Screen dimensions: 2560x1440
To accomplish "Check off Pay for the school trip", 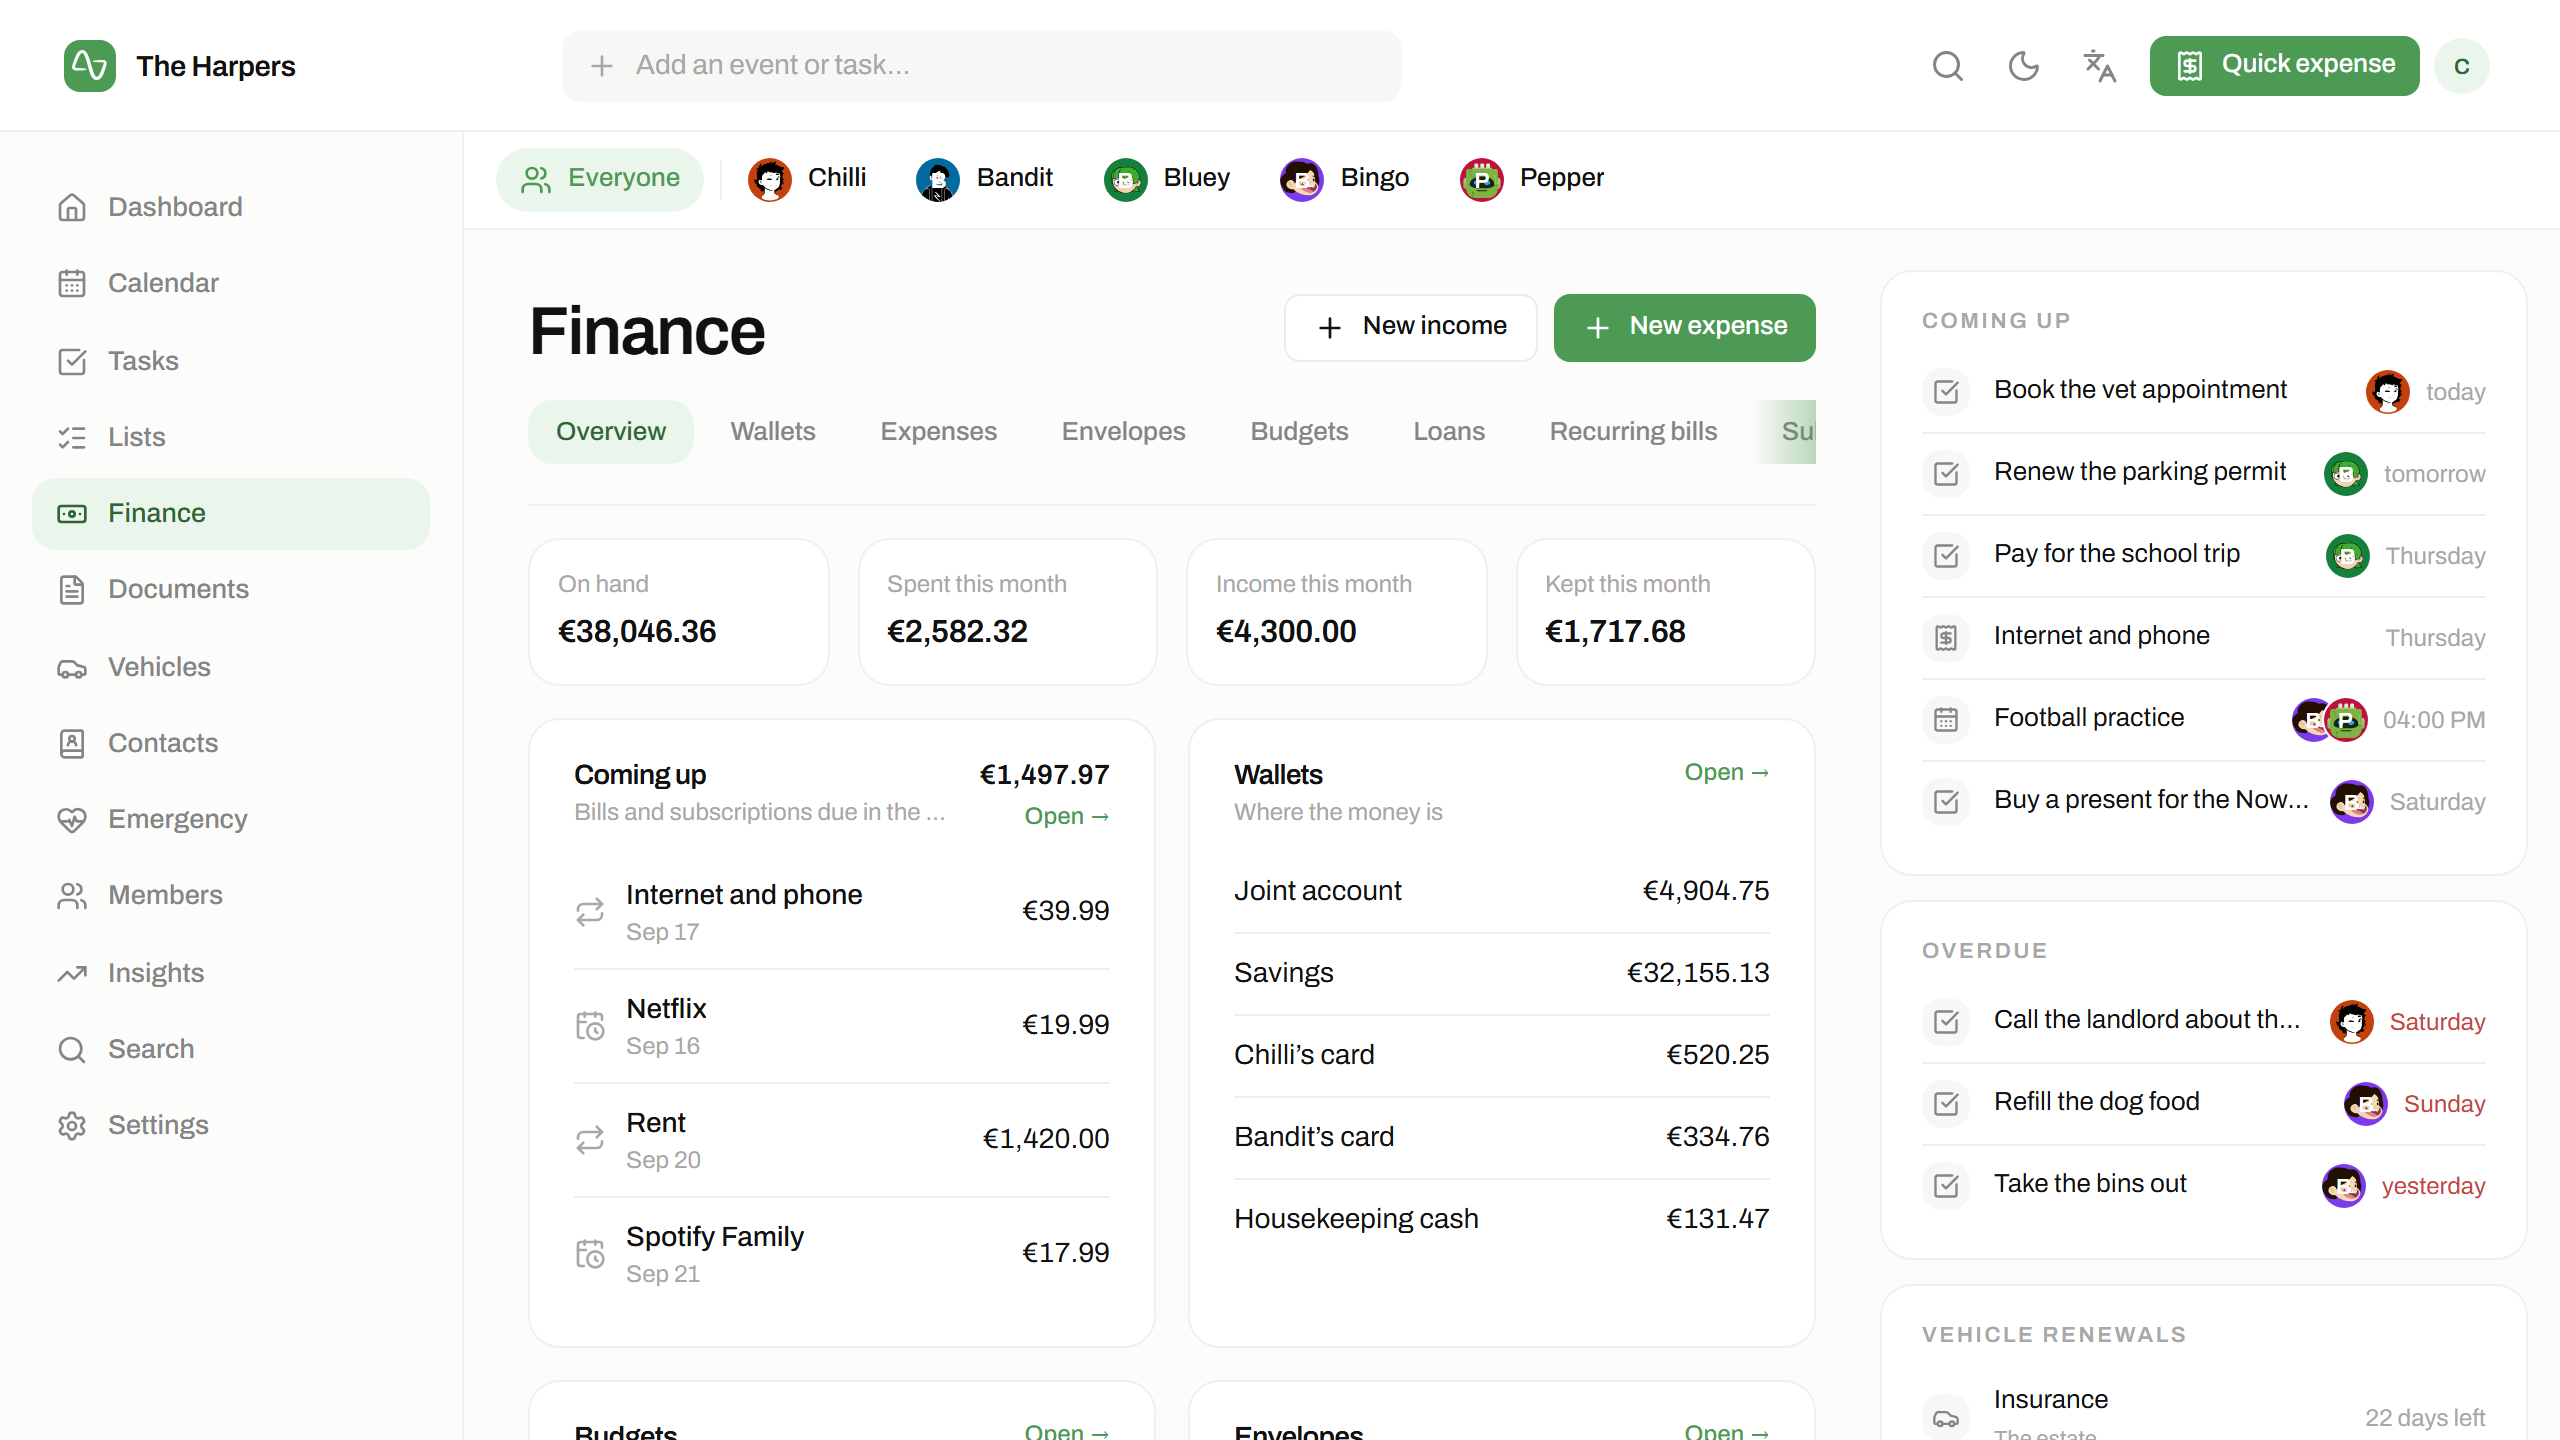I will tap(1946, 555).
